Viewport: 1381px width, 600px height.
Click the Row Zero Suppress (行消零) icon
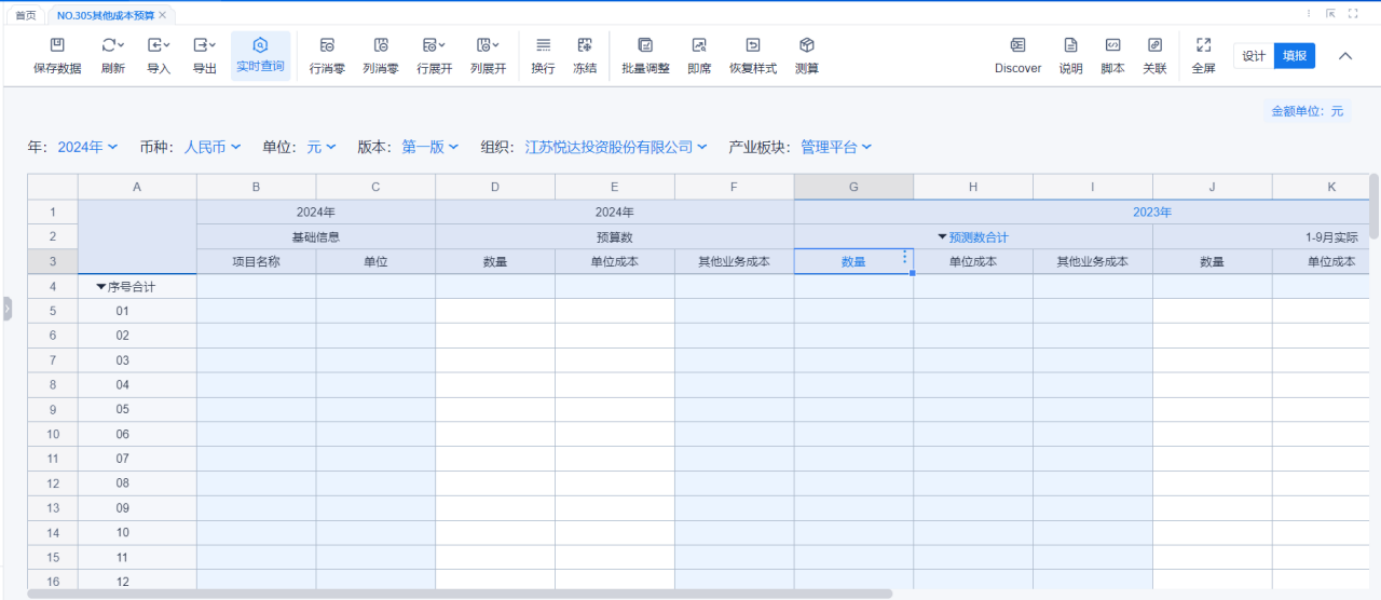(x=327, y=46)
